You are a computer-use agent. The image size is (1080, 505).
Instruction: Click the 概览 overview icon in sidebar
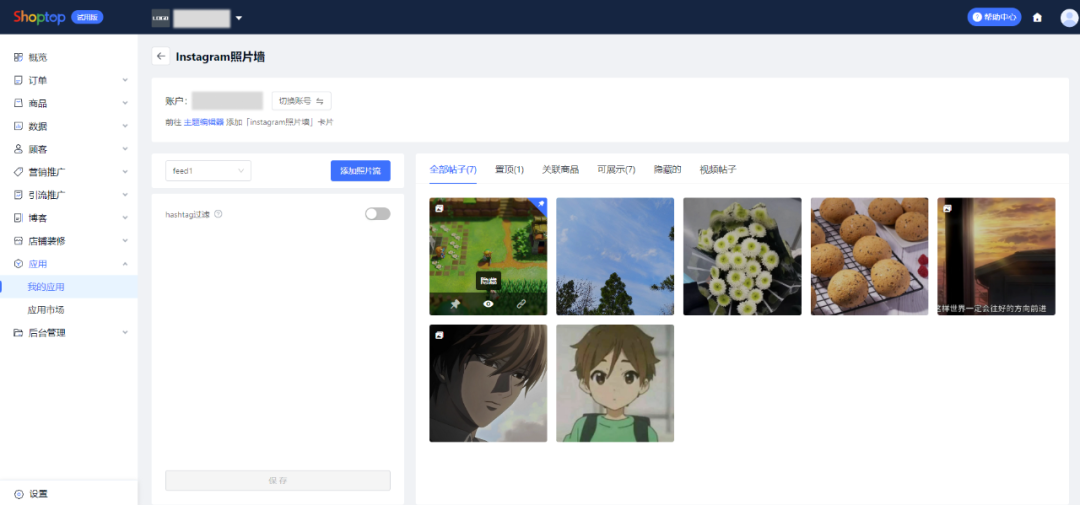[x=19, y=57]
